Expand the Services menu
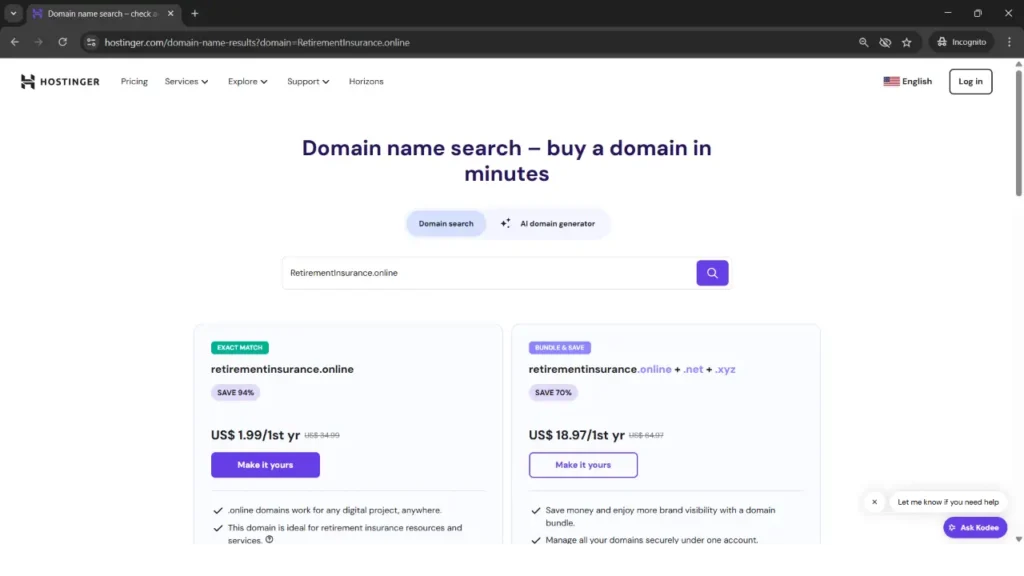The width and height of the screenshot is (1024, 576). pyautogui.click(x=186, y=82)
